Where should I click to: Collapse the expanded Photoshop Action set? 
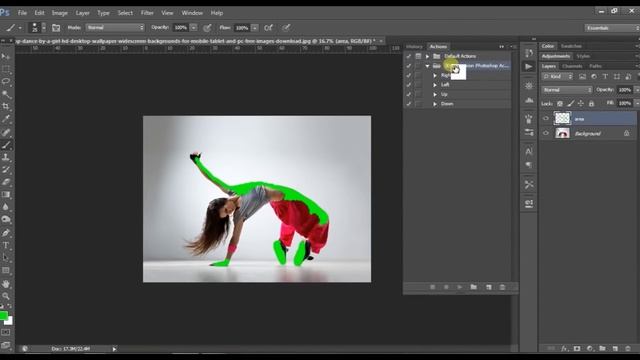point(427,66)
